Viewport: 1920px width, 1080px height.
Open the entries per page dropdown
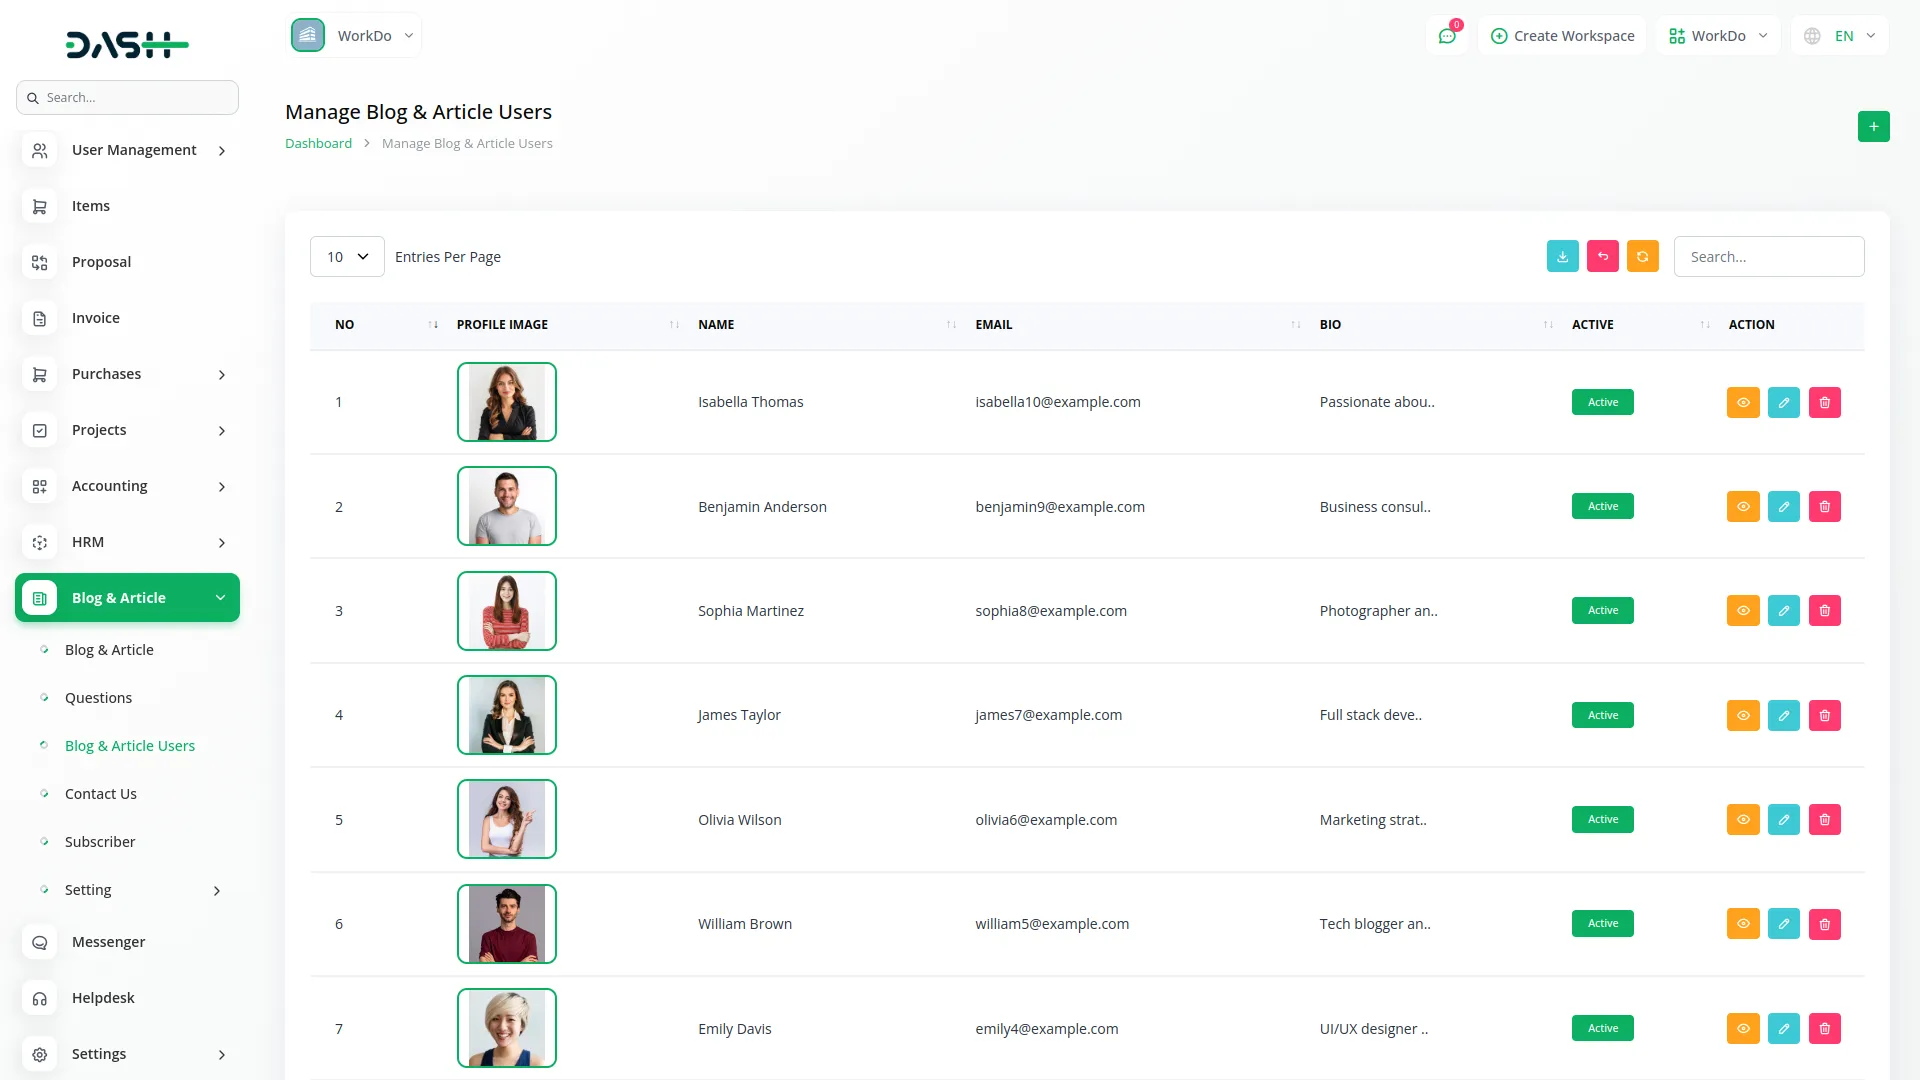(x=347, y=257)
